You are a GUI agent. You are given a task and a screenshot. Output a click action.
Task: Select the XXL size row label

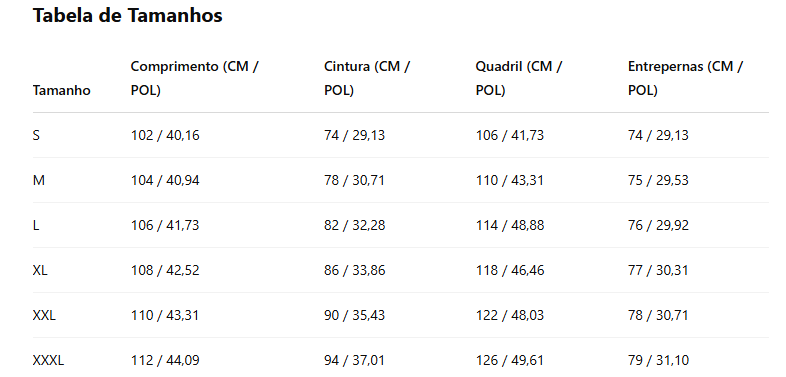[44, 316]
